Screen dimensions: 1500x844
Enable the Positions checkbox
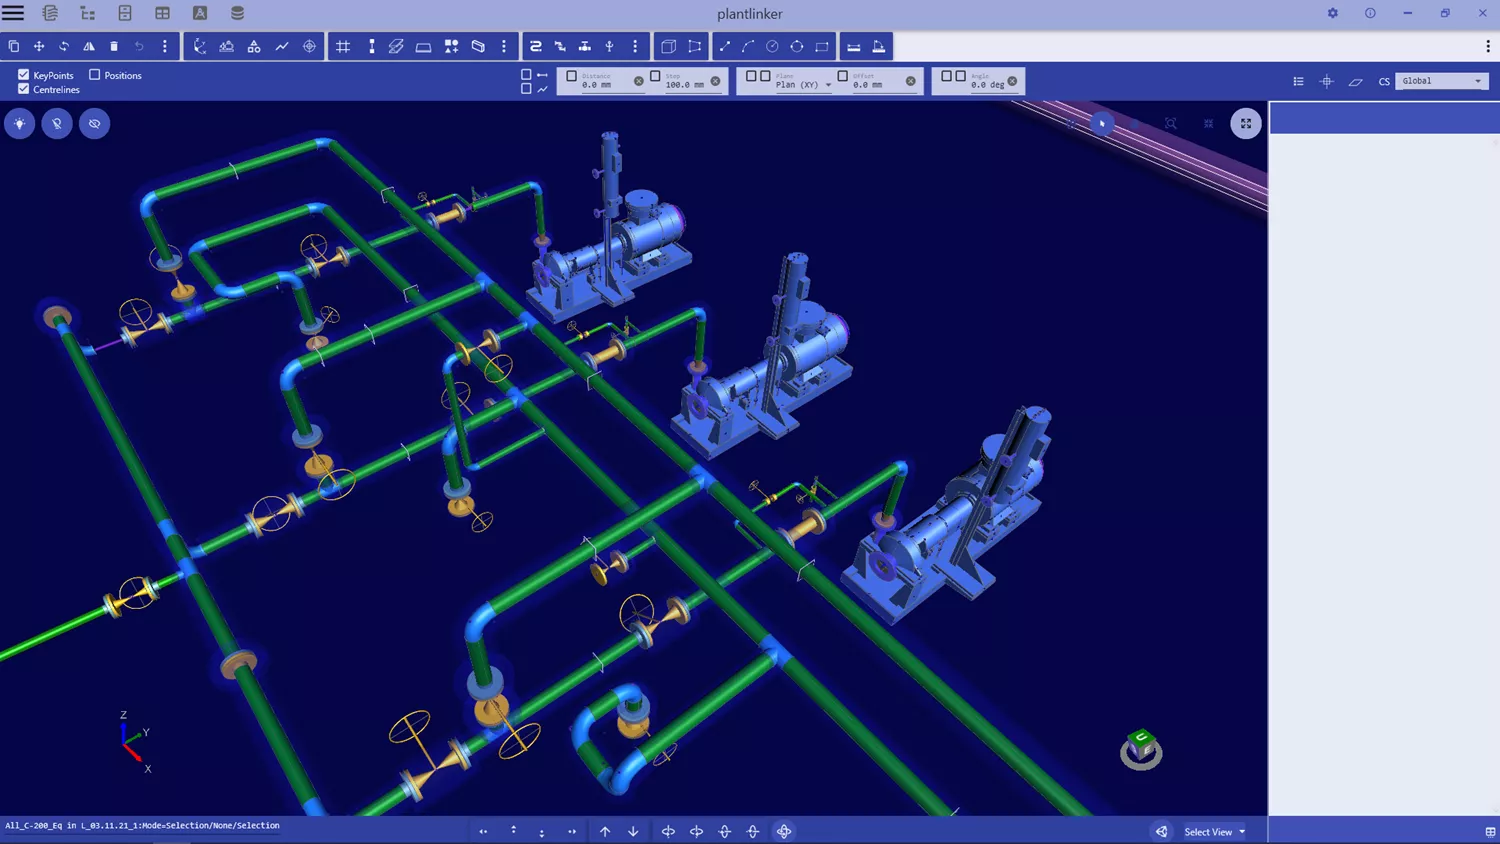pyautogui.click(x=95, y=75)
